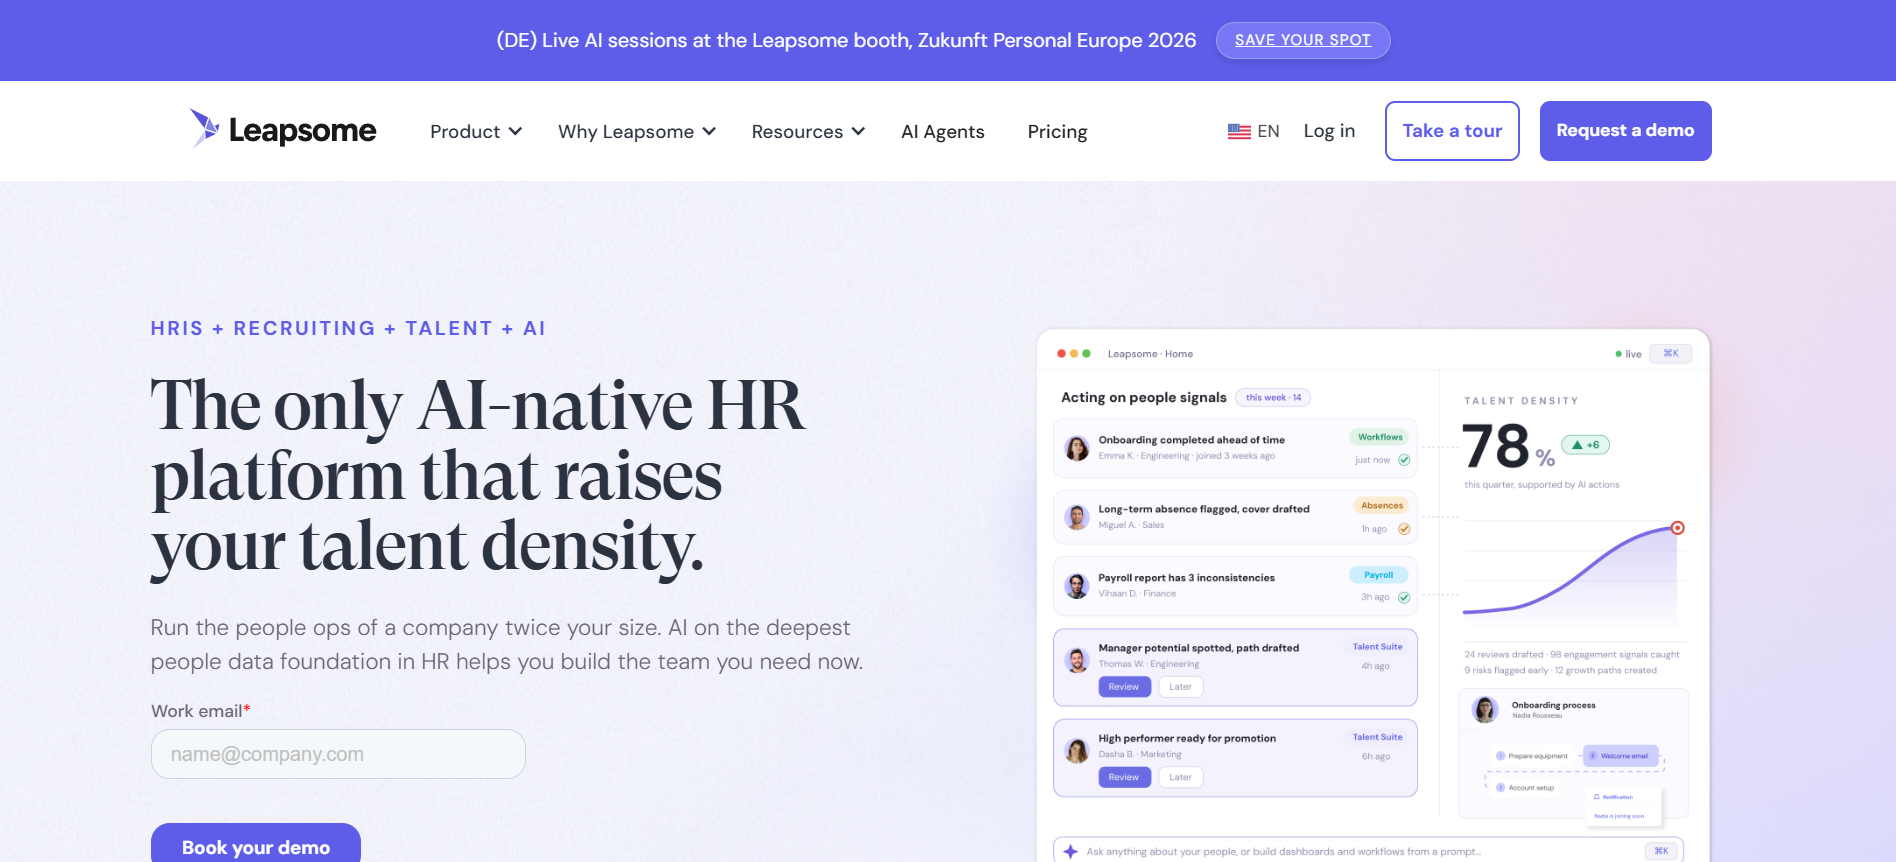The width and height of the screenshot is (1896, 862).
Task: Click 'Payroll report has 3 inconsistencies' title
Action: (x=1187, y=578)
